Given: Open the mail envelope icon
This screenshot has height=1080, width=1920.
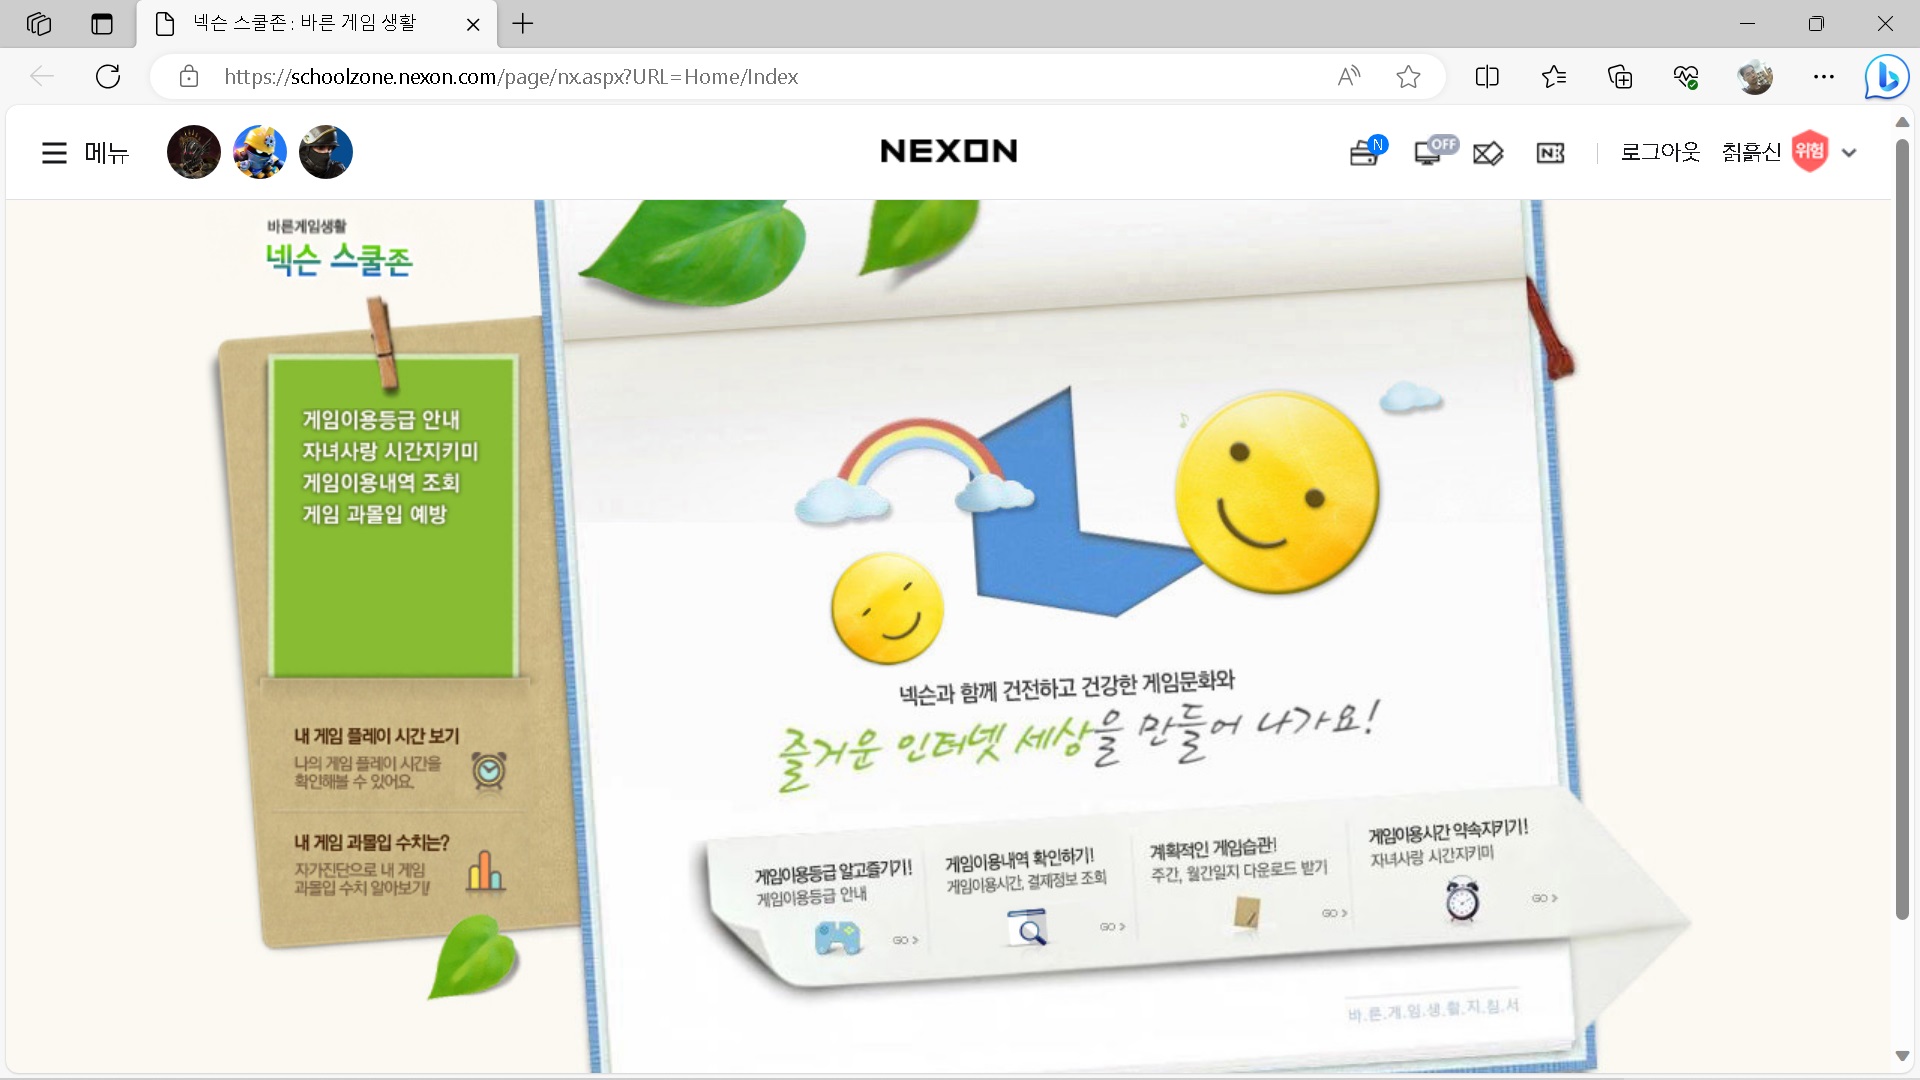Looking at the screenshot, I should point(1488,153).
